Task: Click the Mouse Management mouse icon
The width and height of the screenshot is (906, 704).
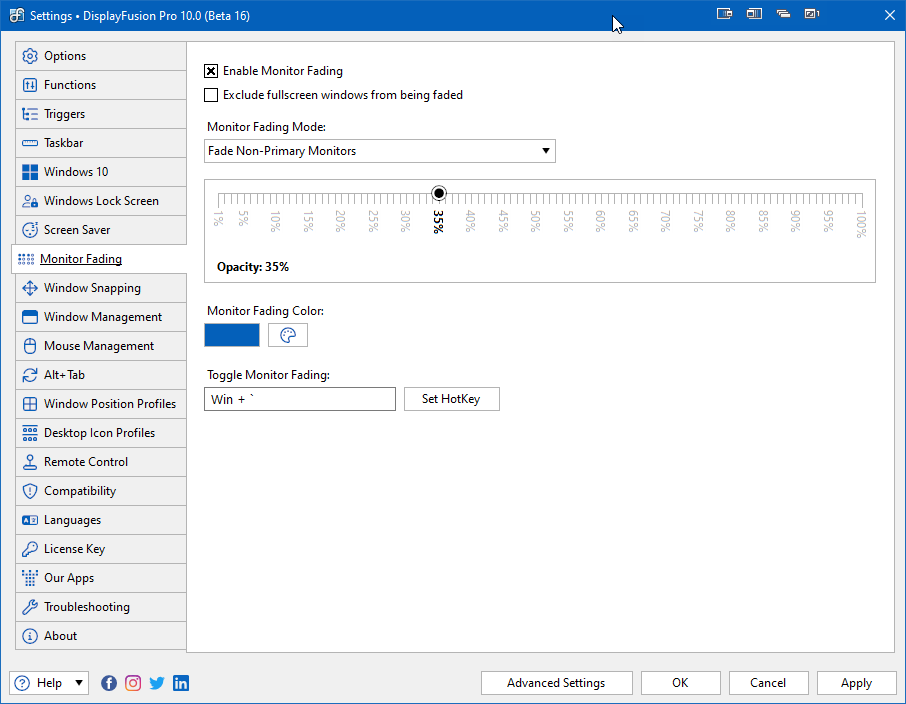Action: (30, 346)
